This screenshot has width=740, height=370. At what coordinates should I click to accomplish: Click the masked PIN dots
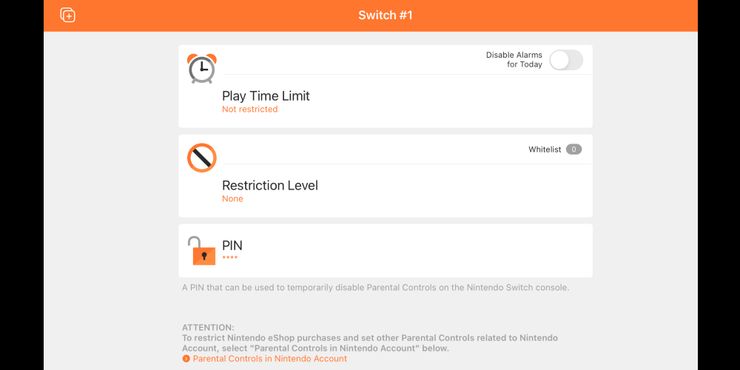230,257
